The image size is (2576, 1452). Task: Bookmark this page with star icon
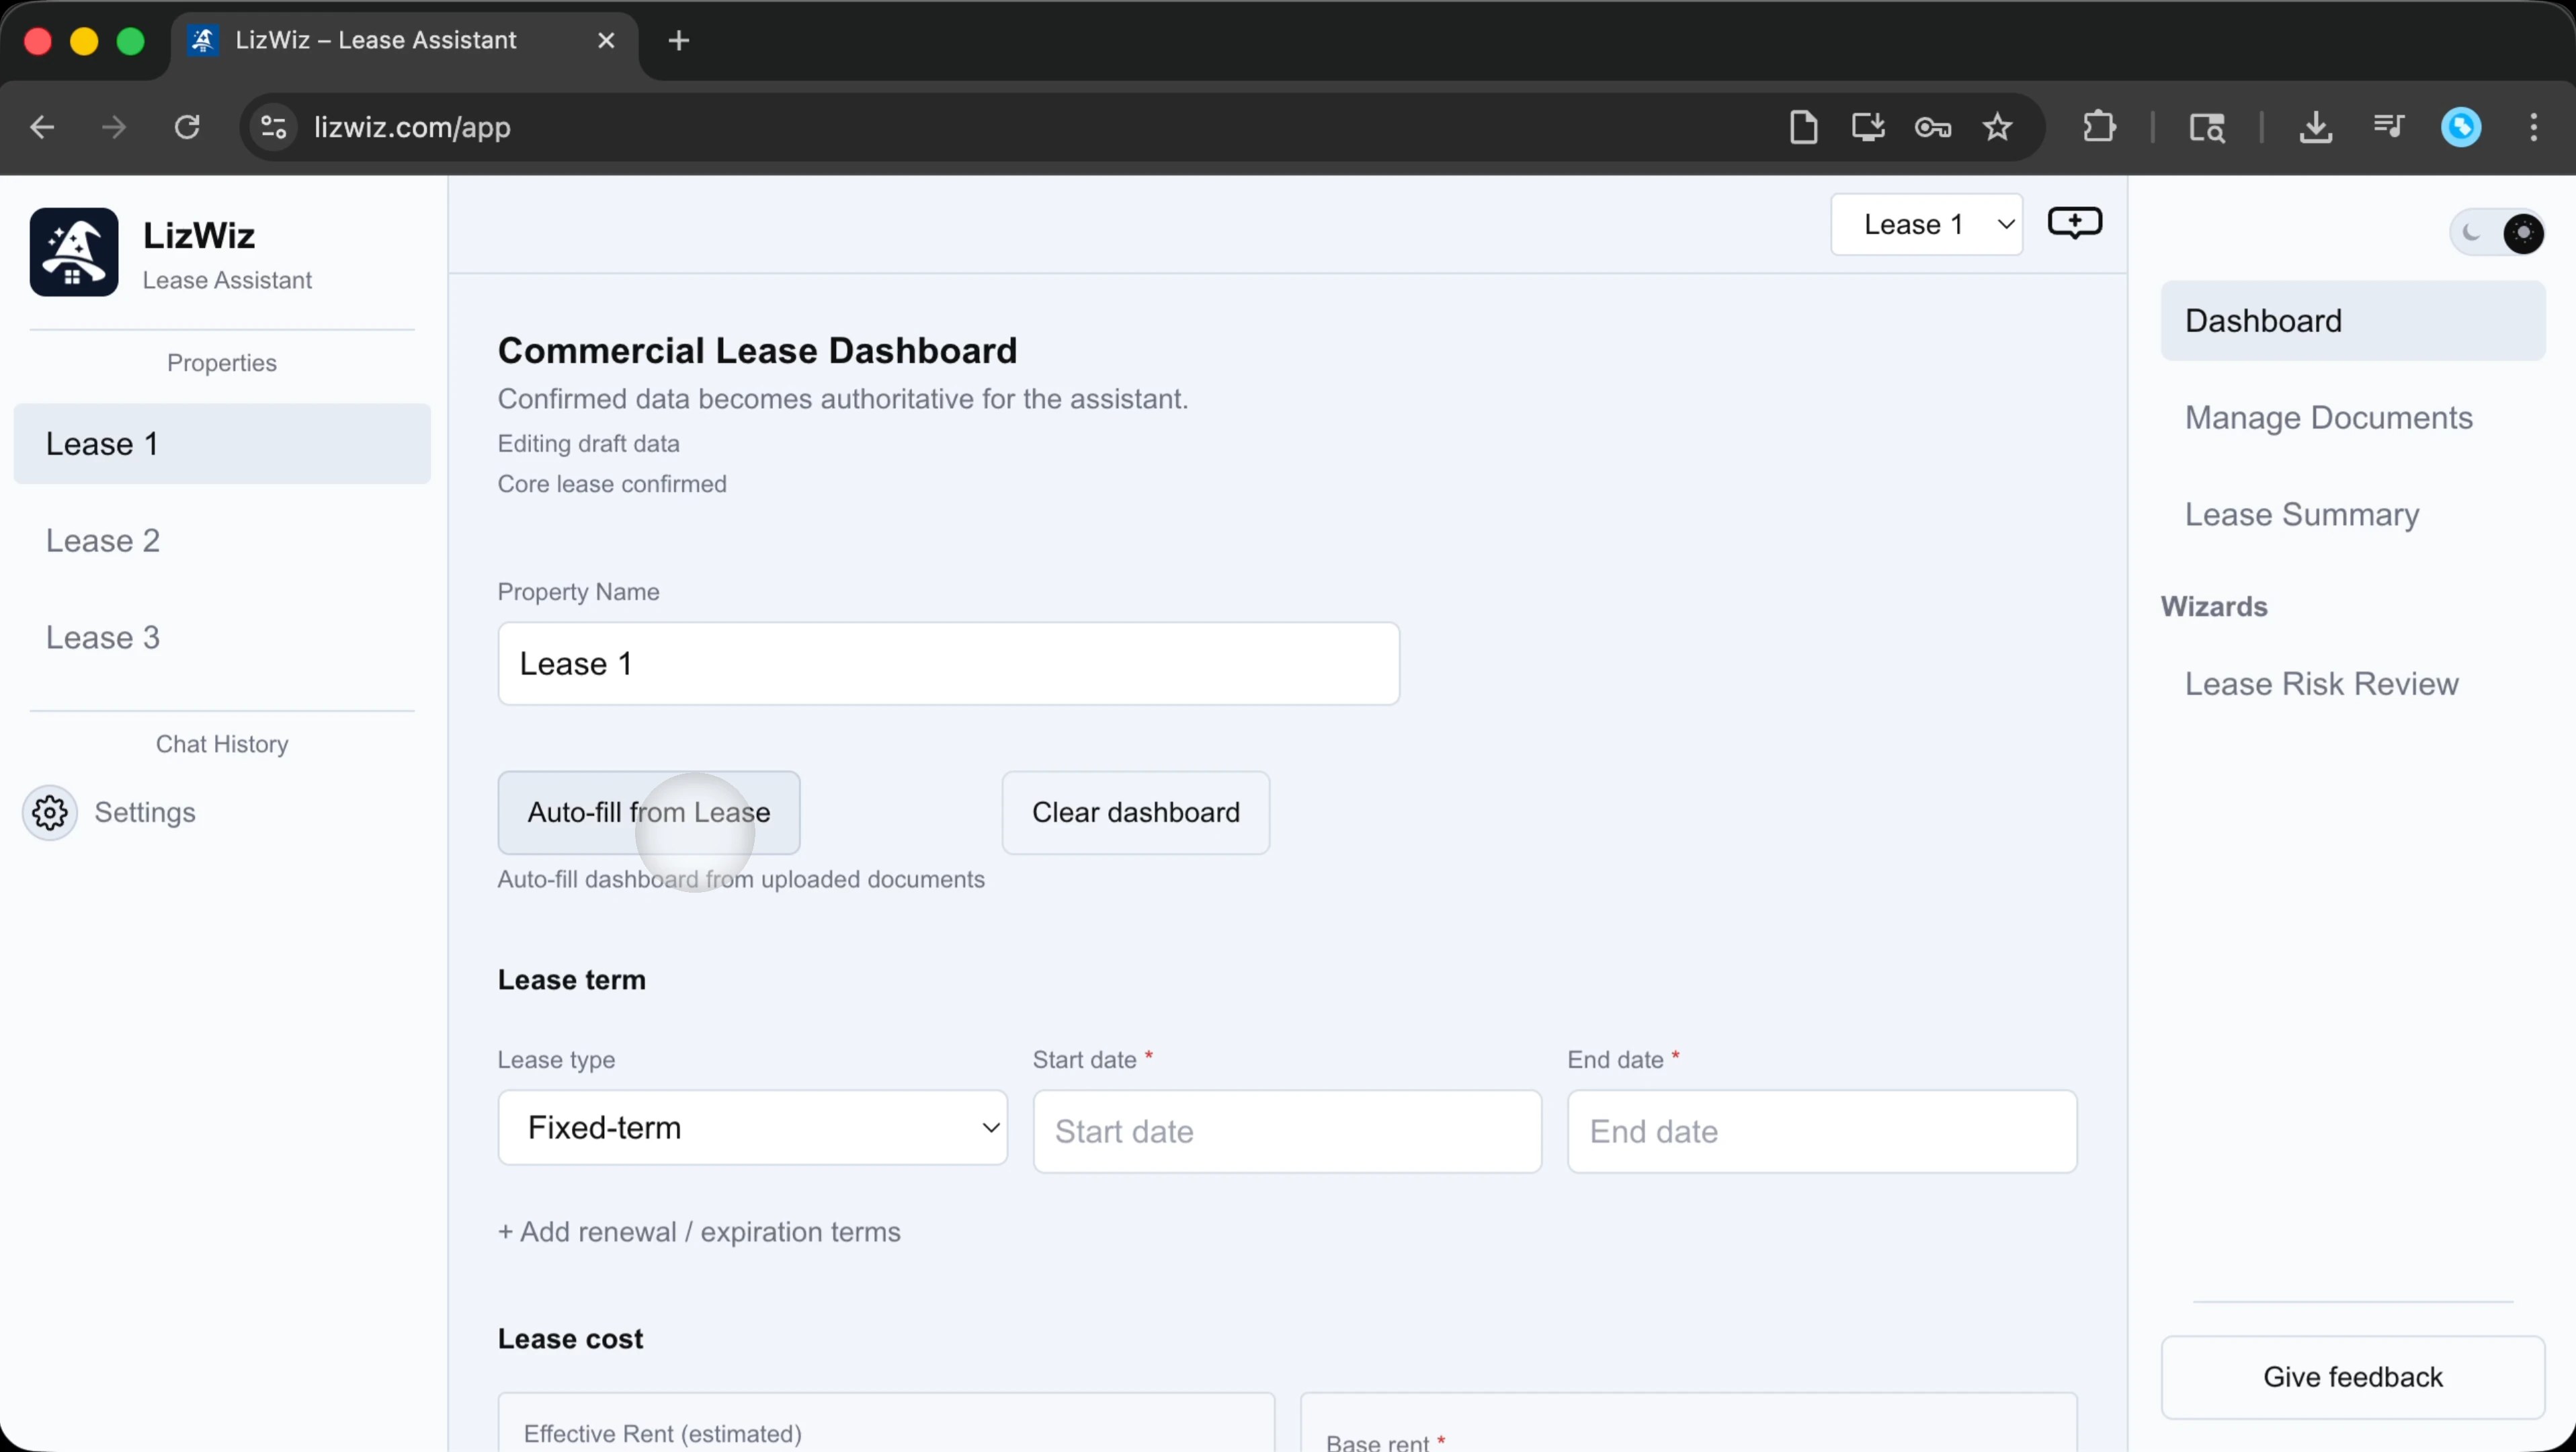[1997, 127]
